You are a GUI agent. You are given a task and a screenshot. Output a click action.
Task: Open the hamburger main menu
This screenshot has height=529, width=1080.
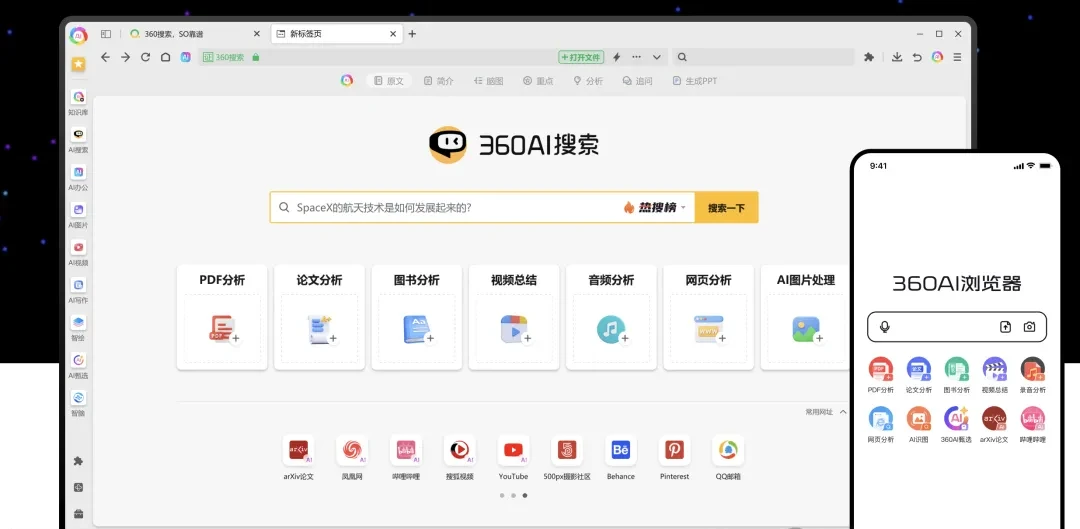(x=957, y=57)
